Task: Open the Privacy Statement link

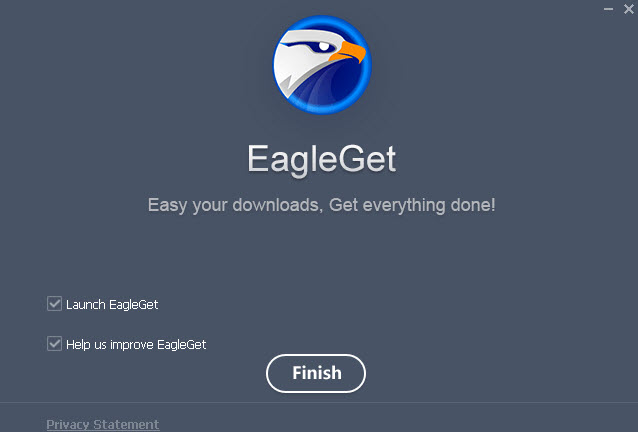Action: click(103, 425)
